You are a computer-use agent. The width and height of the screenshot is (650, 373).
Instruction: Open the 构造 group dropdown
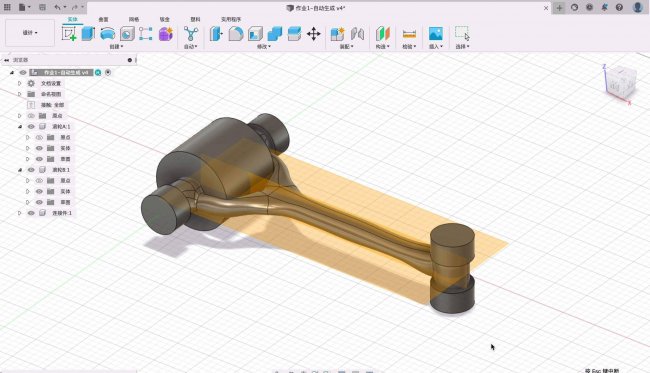coord(383,46)
